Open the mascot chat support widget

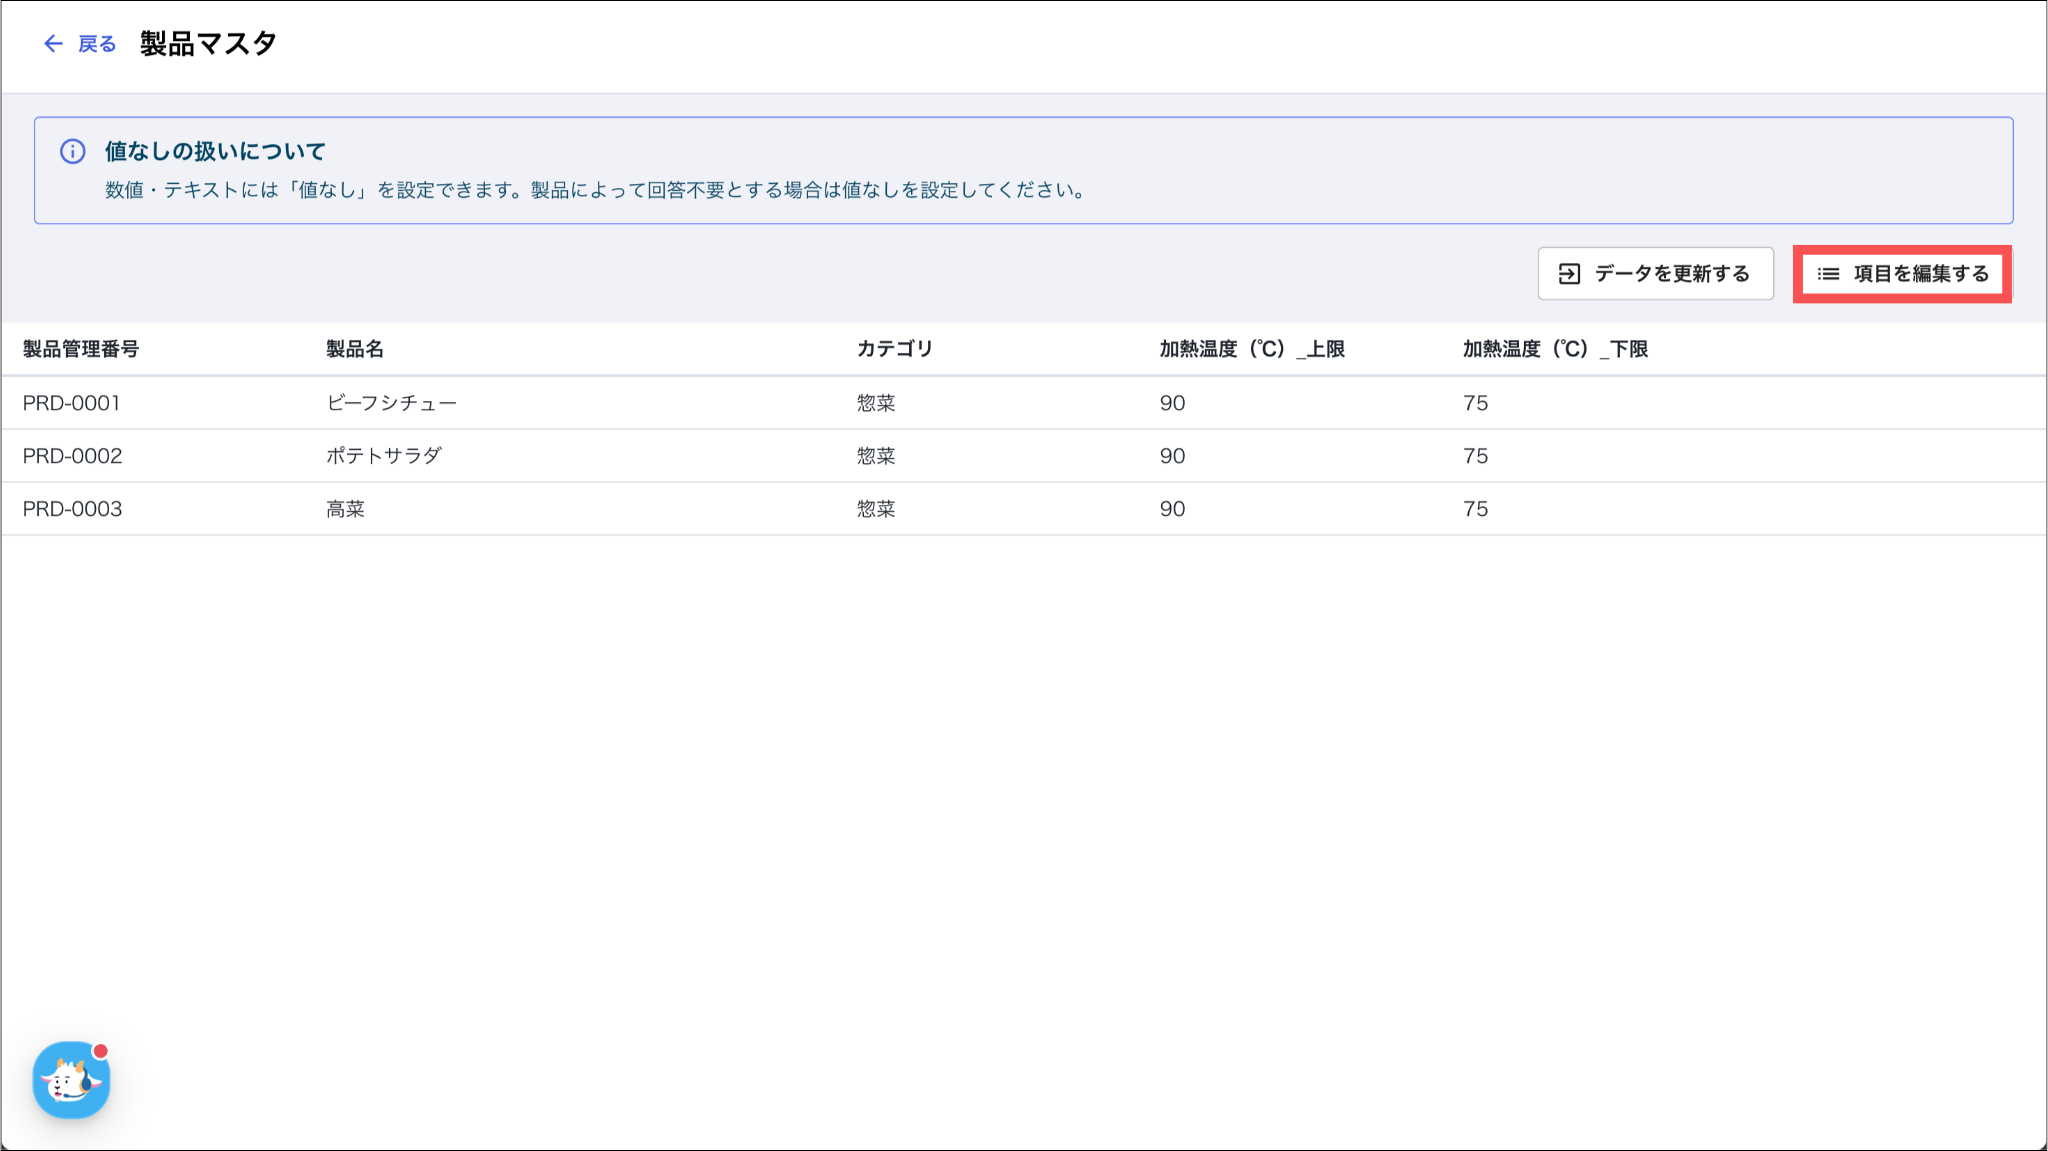(71, 1080)
